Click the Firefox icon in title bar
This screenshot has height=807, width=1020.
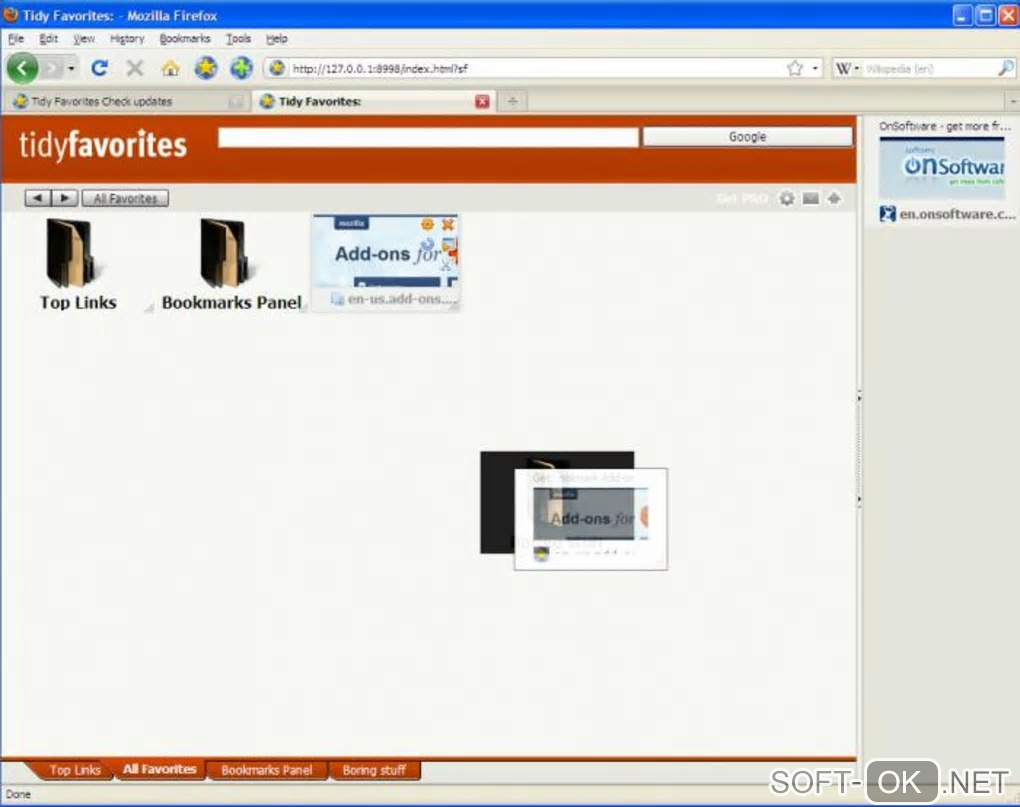[x=10, y=14]
